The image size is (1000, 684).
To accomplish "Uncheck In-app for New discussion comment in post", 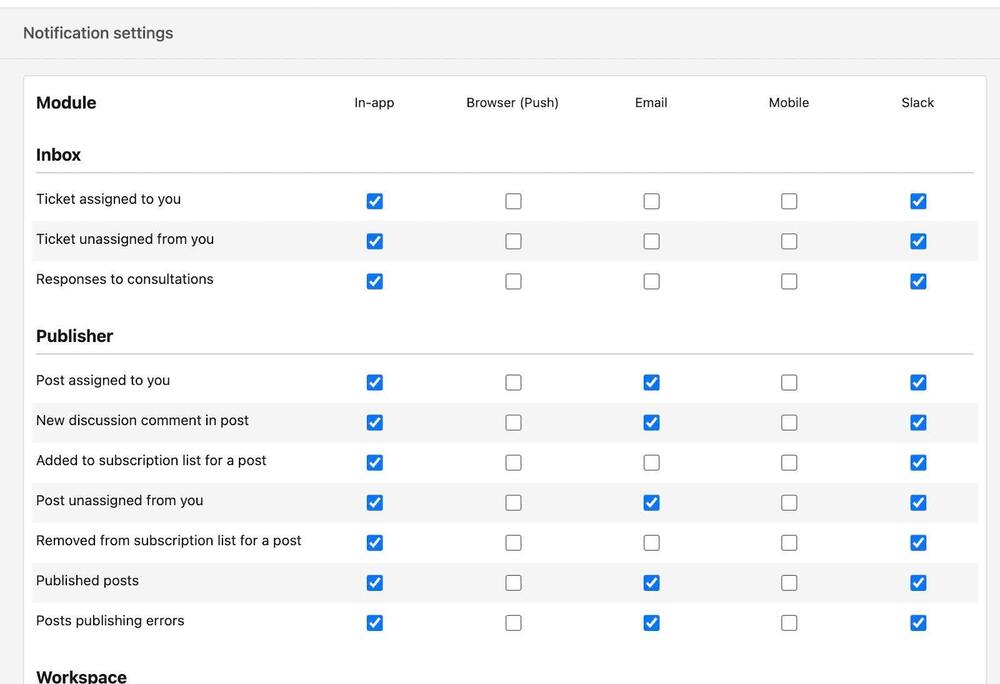I will [x=375, y=423].
